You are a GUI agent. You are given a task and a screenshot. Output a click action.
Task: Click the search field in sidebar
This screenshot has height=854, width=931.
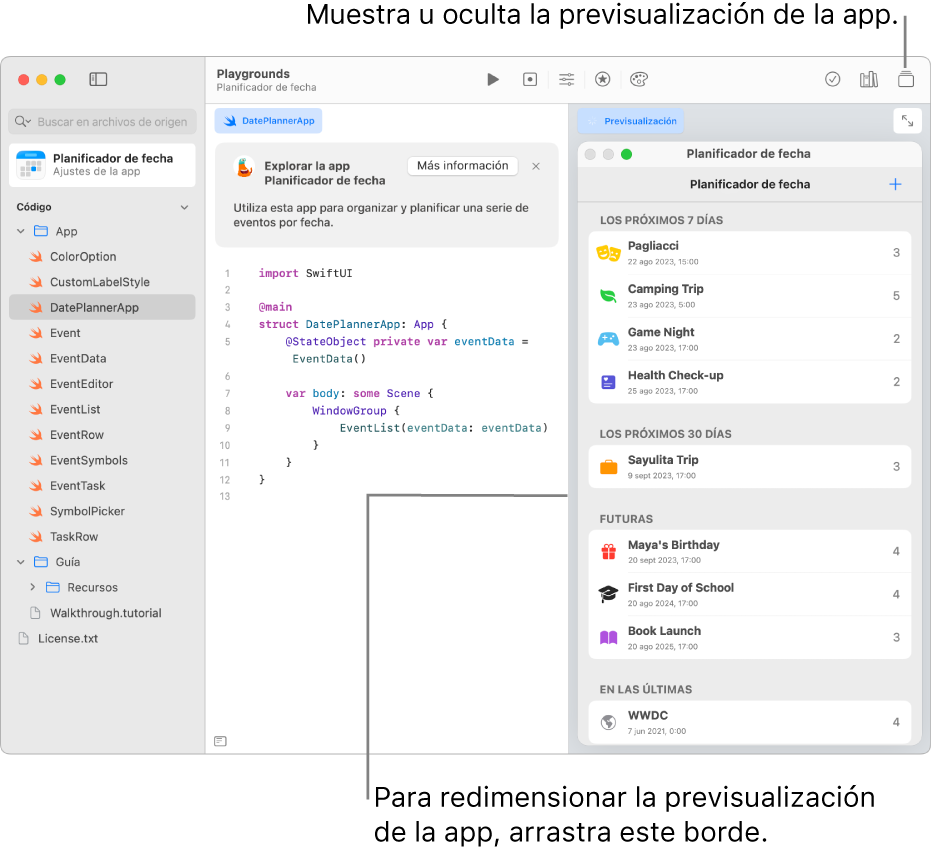tap(102, 121)
